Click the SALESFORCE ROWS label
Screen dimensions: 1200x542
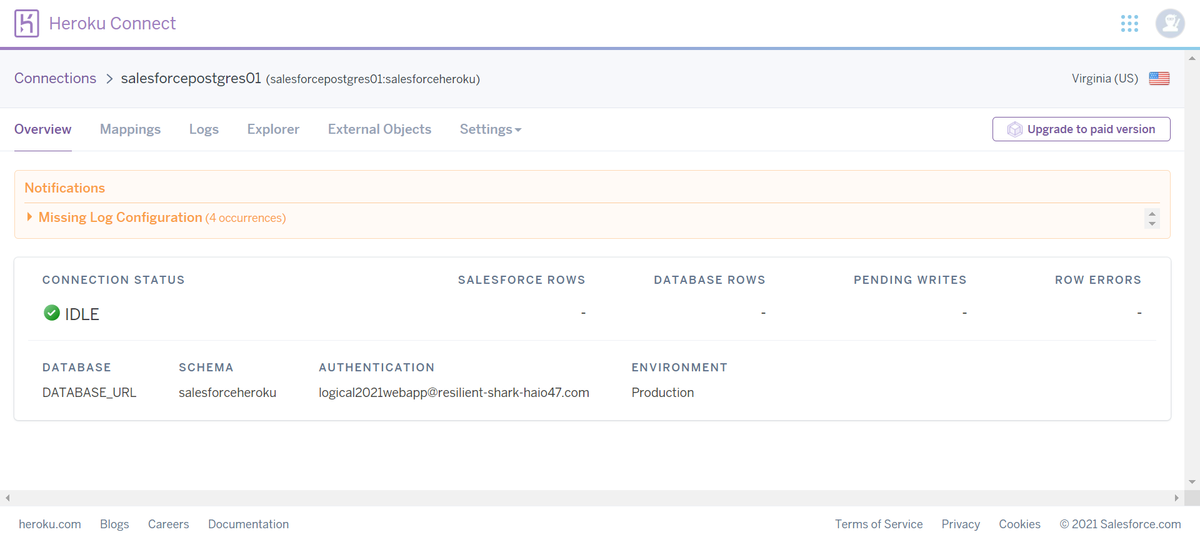(522, 280)
